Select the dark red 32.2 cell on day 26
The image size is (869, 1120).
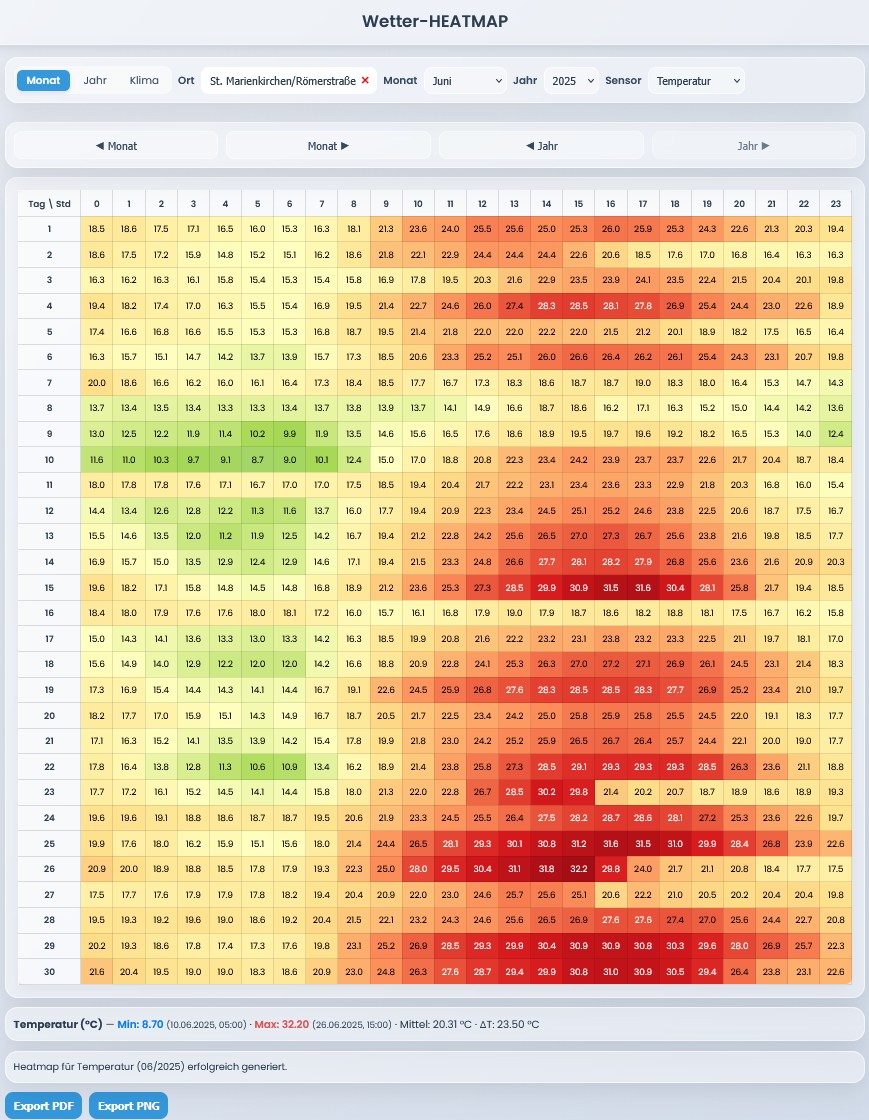pyautogui.click(x=578, y=869)
